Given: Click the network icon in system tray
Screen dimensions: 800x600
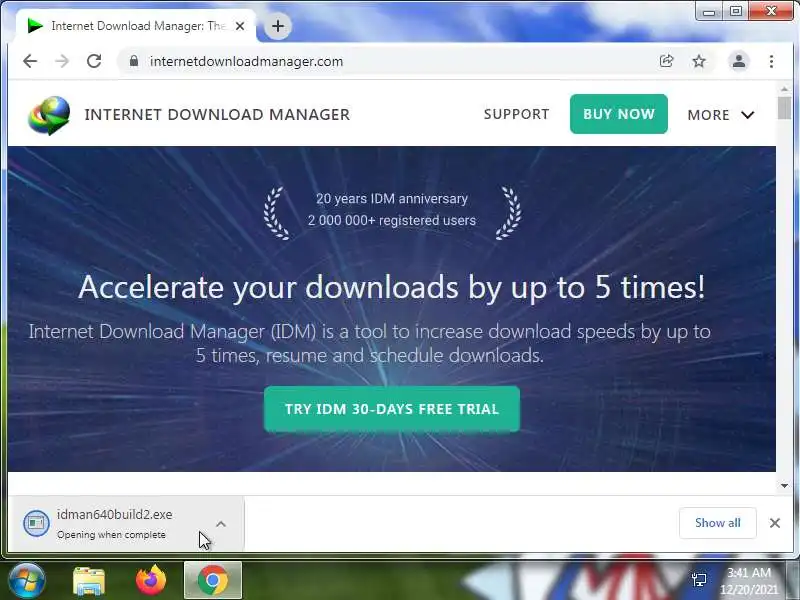Looking at the screenshot, I should (699, 580).
